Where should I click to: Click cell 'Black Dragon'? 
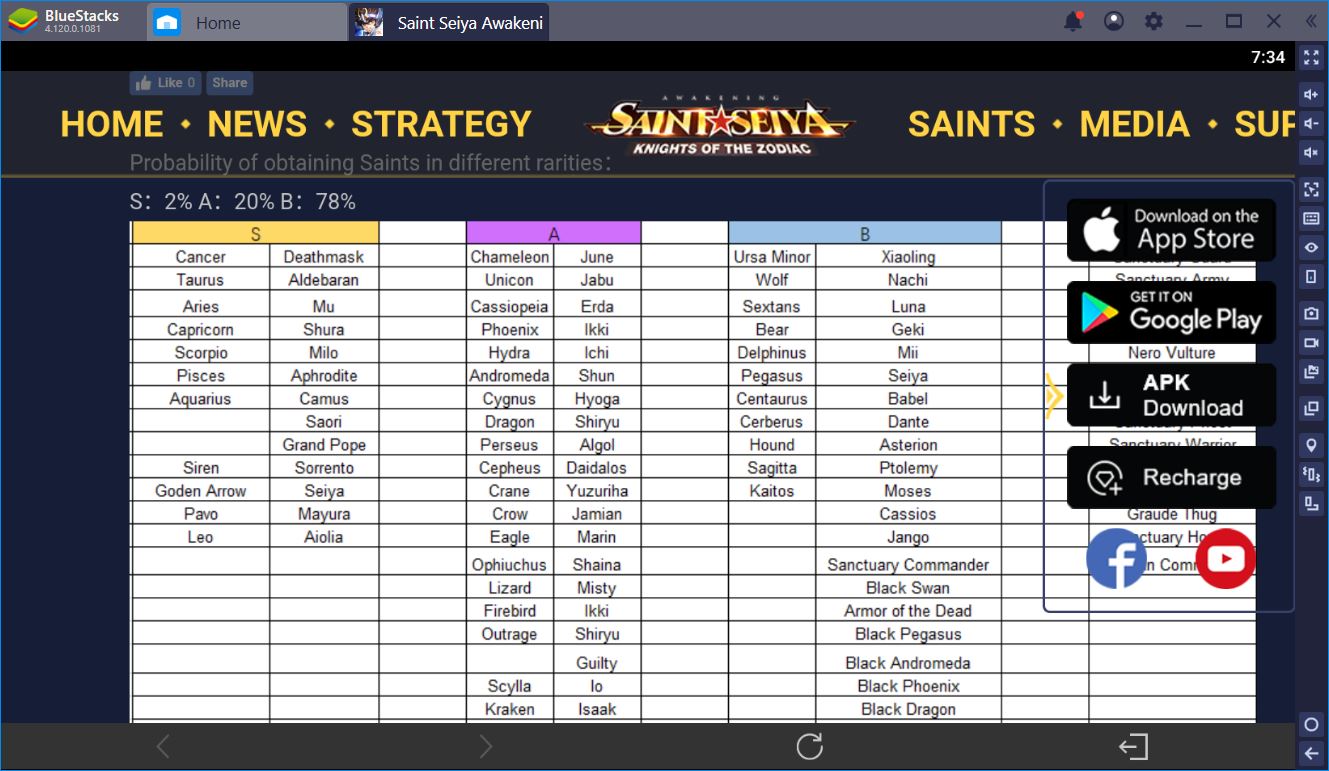coord(908,709)
